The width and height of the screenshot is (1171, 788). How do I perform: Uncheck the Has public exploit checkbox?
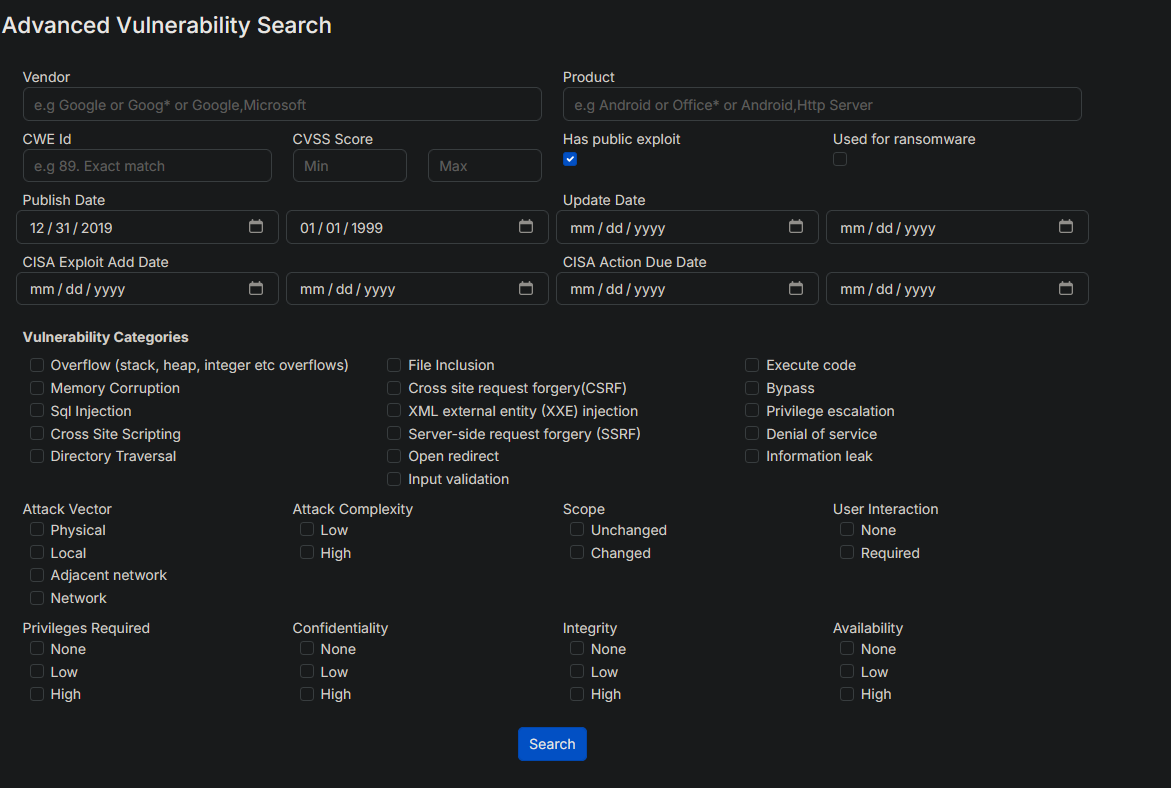point(570,159)
